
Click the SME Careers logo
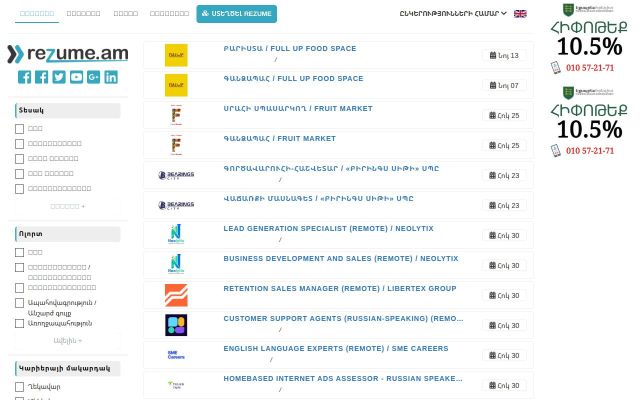pyautogui.click(x=176, y=355)
